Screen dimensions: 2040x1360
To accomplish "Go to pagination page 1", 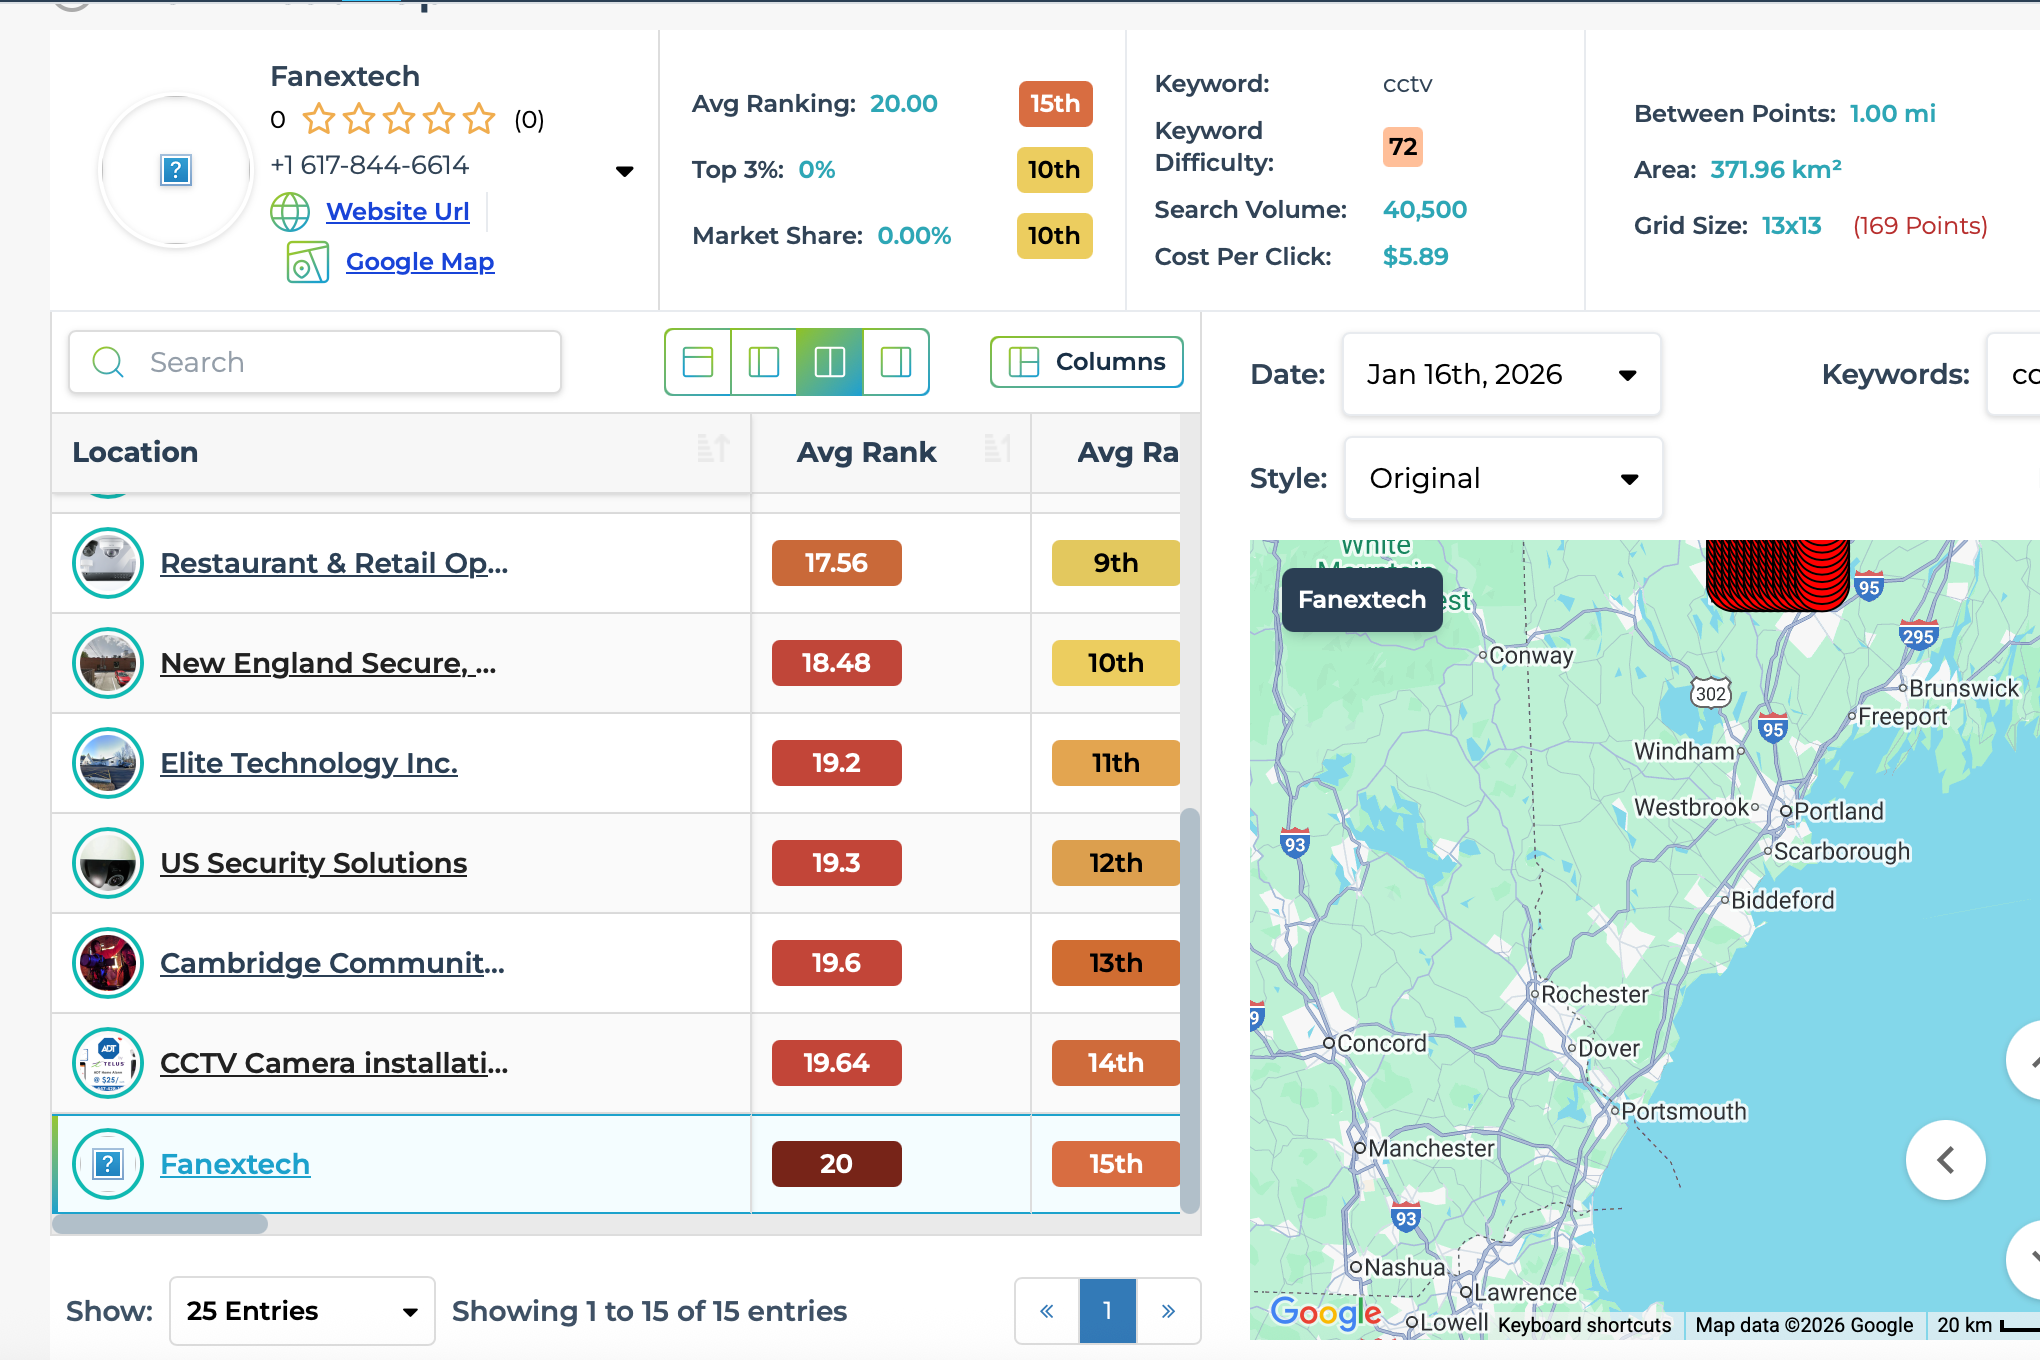I will coord(1107,1311).
